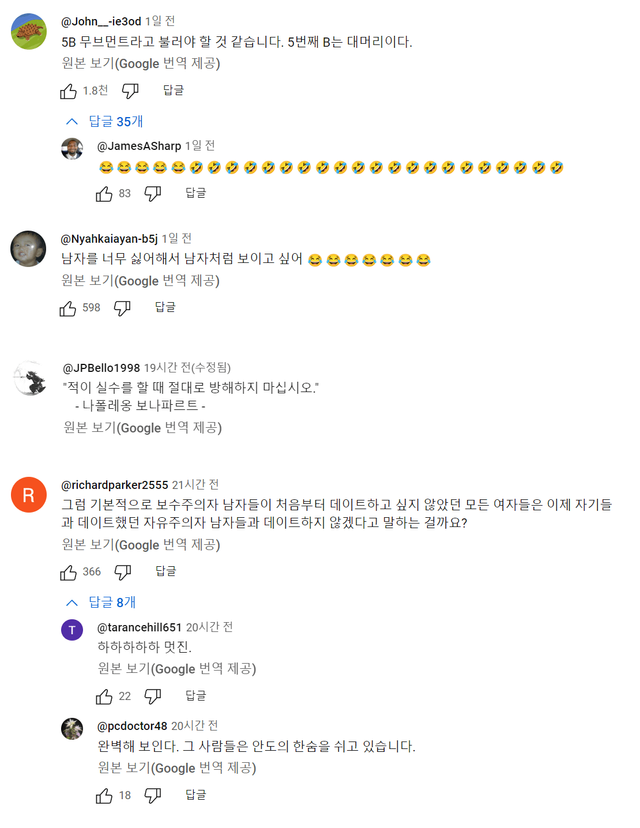Toggle dislike on @JamesASharp's emoji reply

pyautogui.click(x=152, y=194)
